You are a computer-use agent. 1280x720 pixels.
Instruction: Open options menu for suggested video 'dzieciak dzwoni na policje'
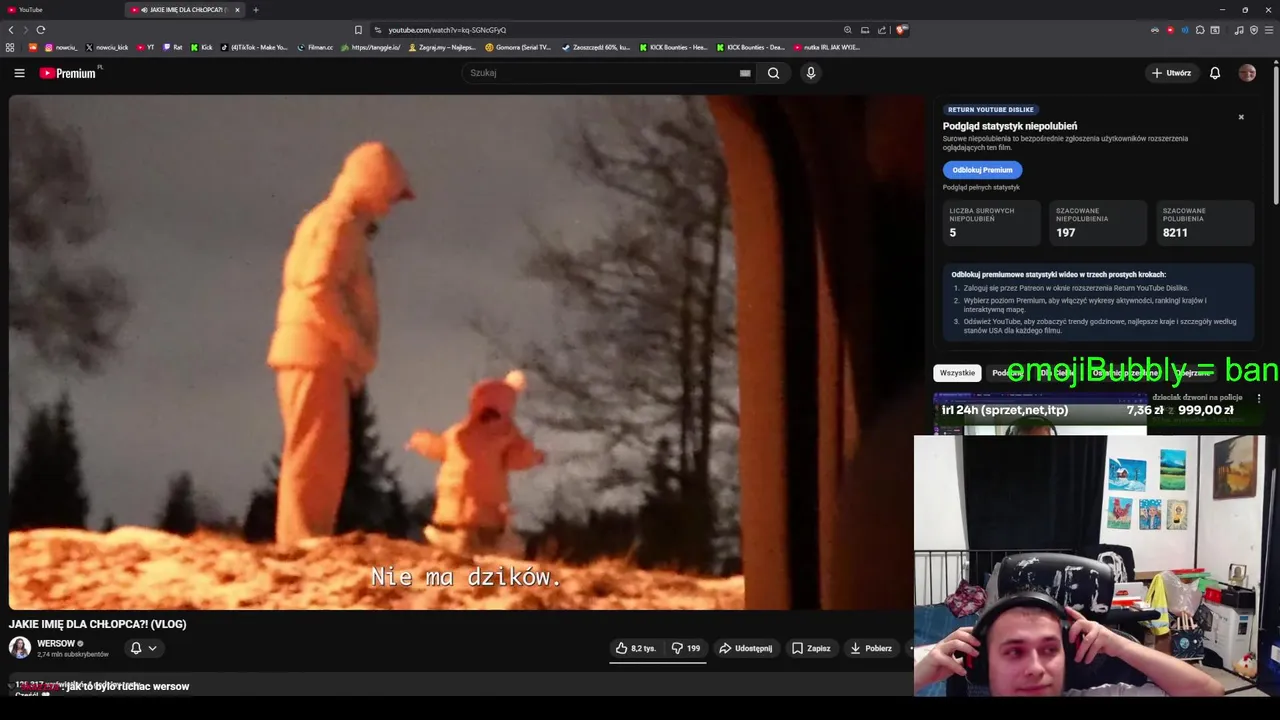(x=1259, y=398)
